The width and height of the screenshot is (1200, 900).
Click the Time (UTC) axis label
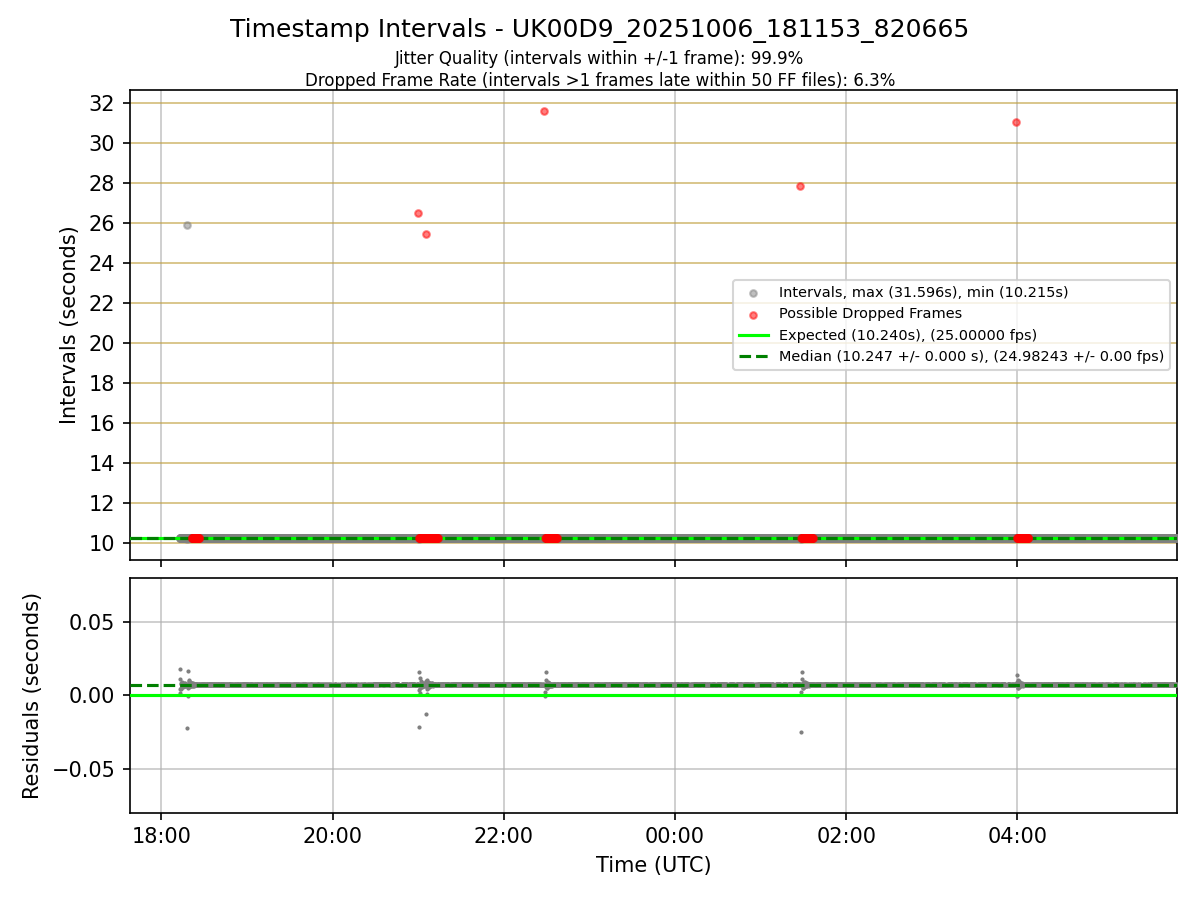[653, 865]
